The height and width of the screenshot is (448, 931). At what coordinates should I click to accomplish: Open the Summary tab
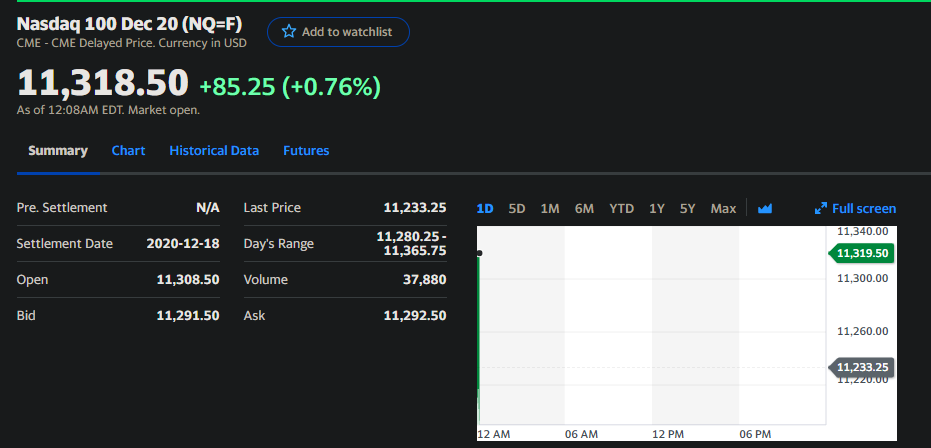pyautogui.click(x=58, y=151)
